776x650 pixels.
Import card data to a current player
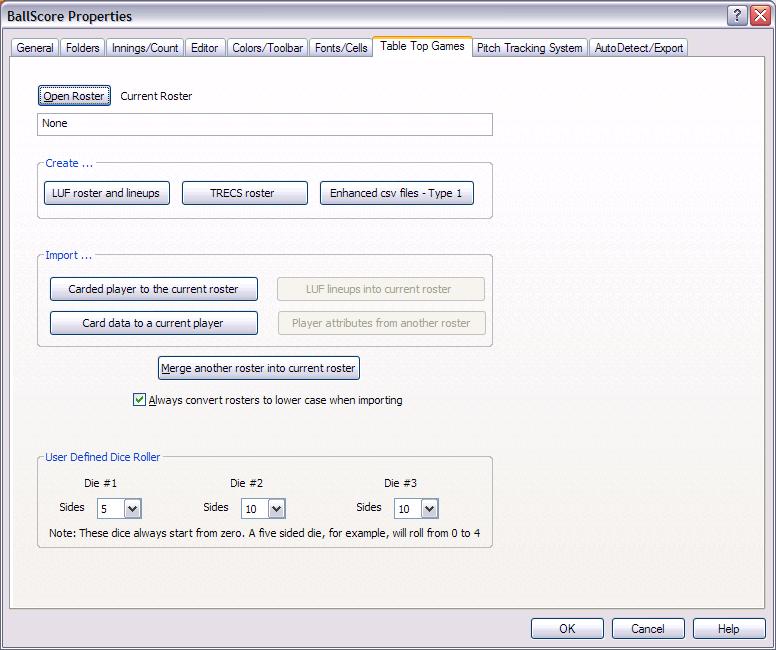[153, 323]
